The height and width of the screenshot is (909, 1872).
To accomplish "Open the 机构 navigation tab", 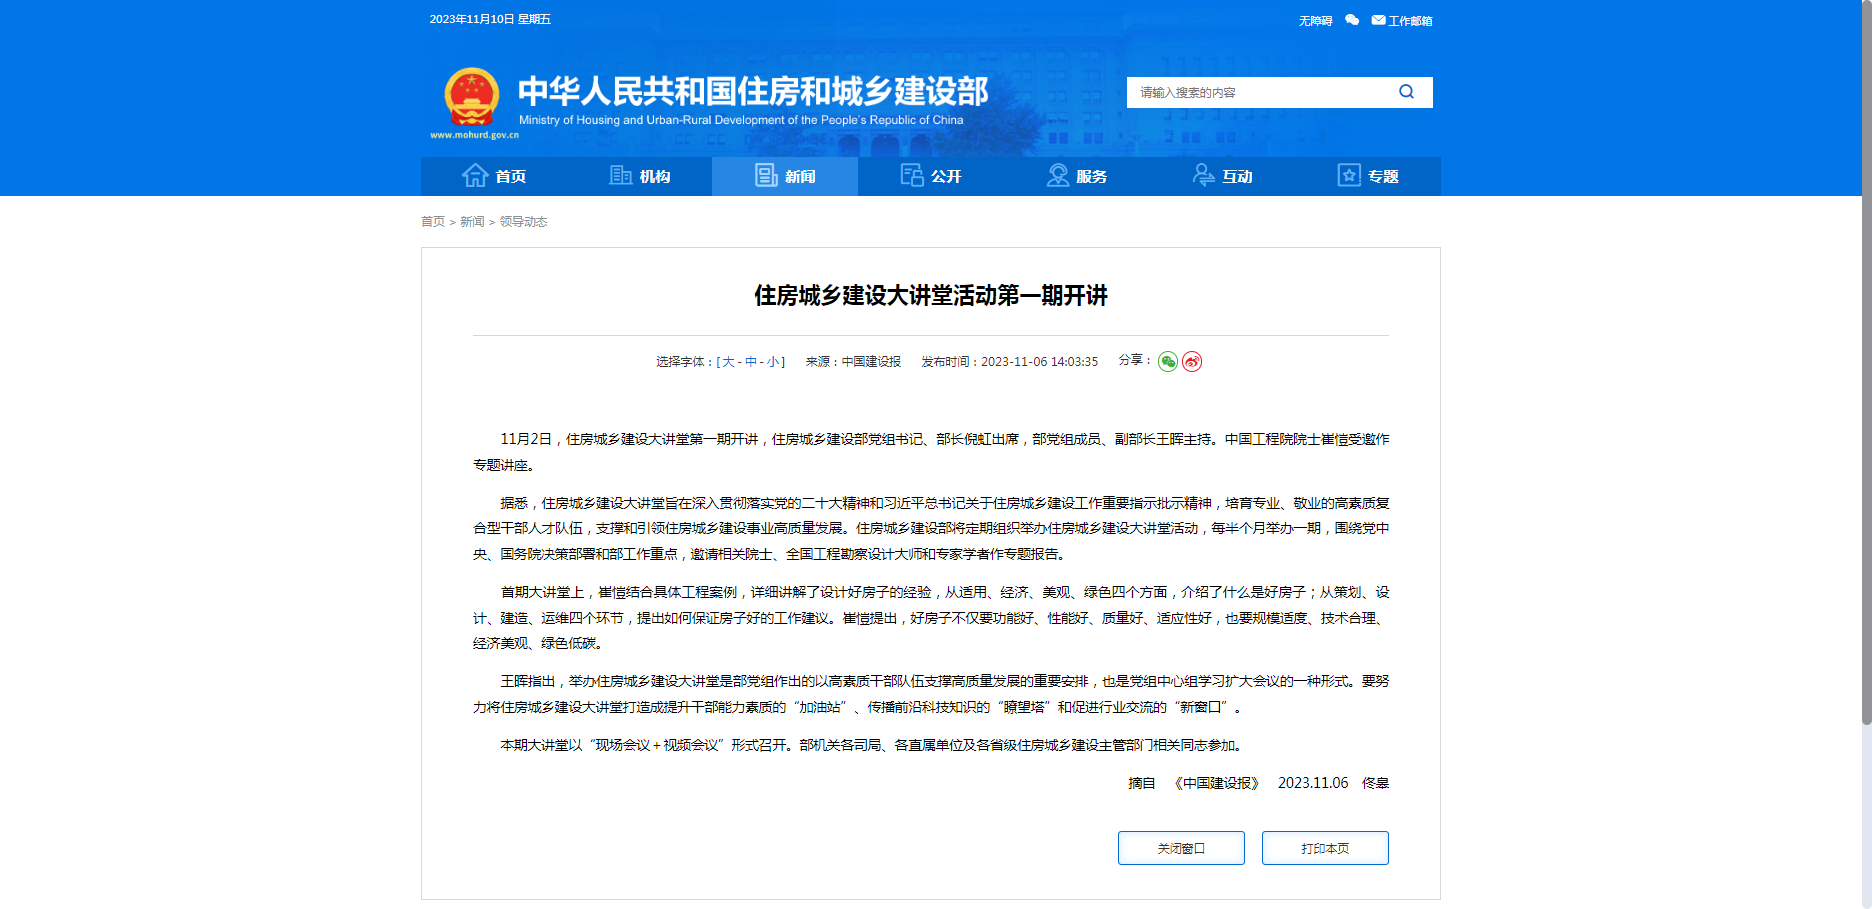I will [x=640, y=176].
